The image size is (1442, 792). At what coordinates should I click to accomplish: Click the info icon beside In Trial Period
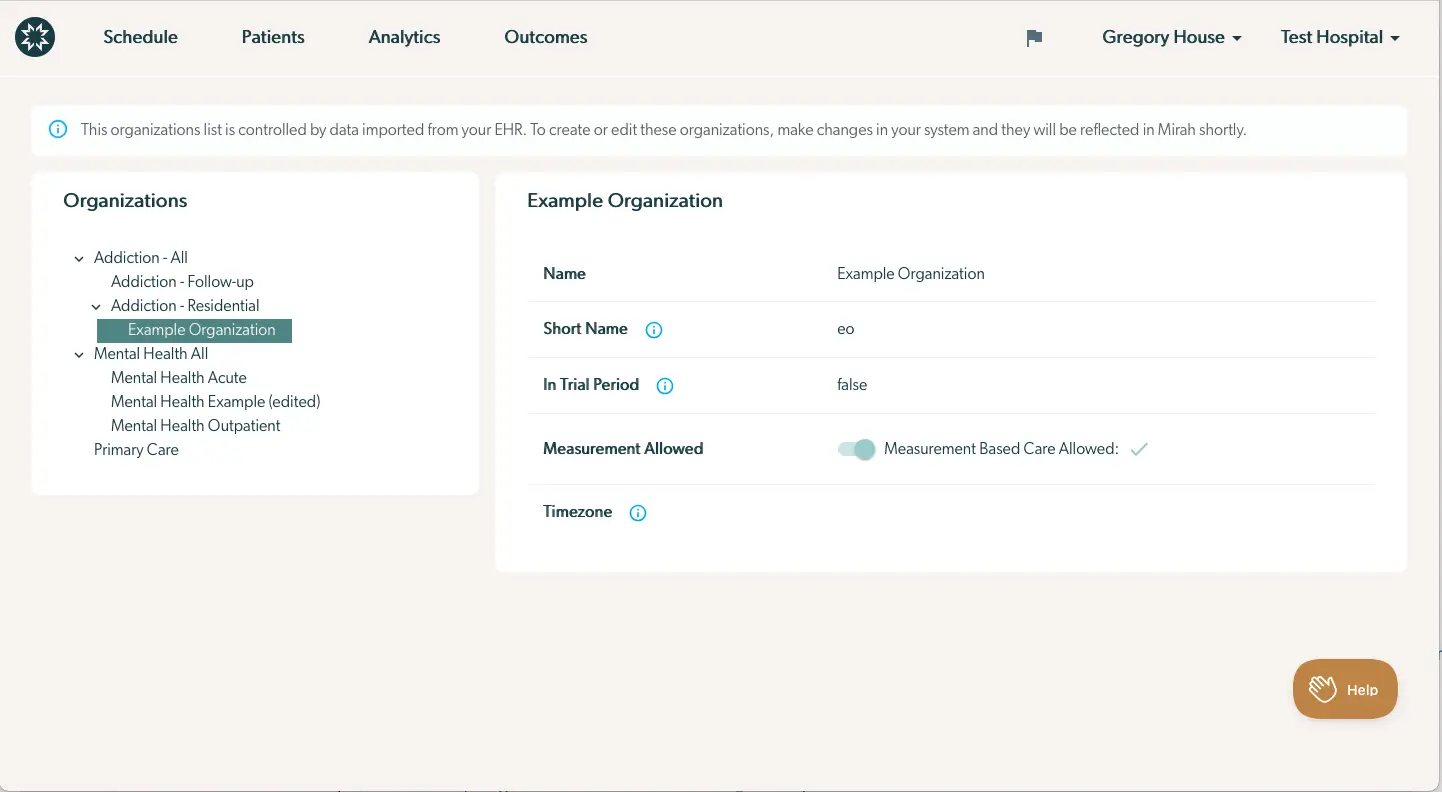point(664,385)
